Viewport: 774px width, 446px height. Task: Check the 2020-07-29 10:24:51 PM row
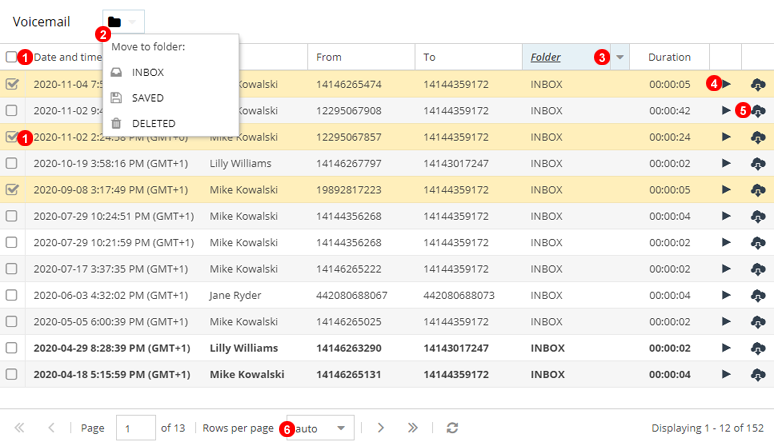11,216
